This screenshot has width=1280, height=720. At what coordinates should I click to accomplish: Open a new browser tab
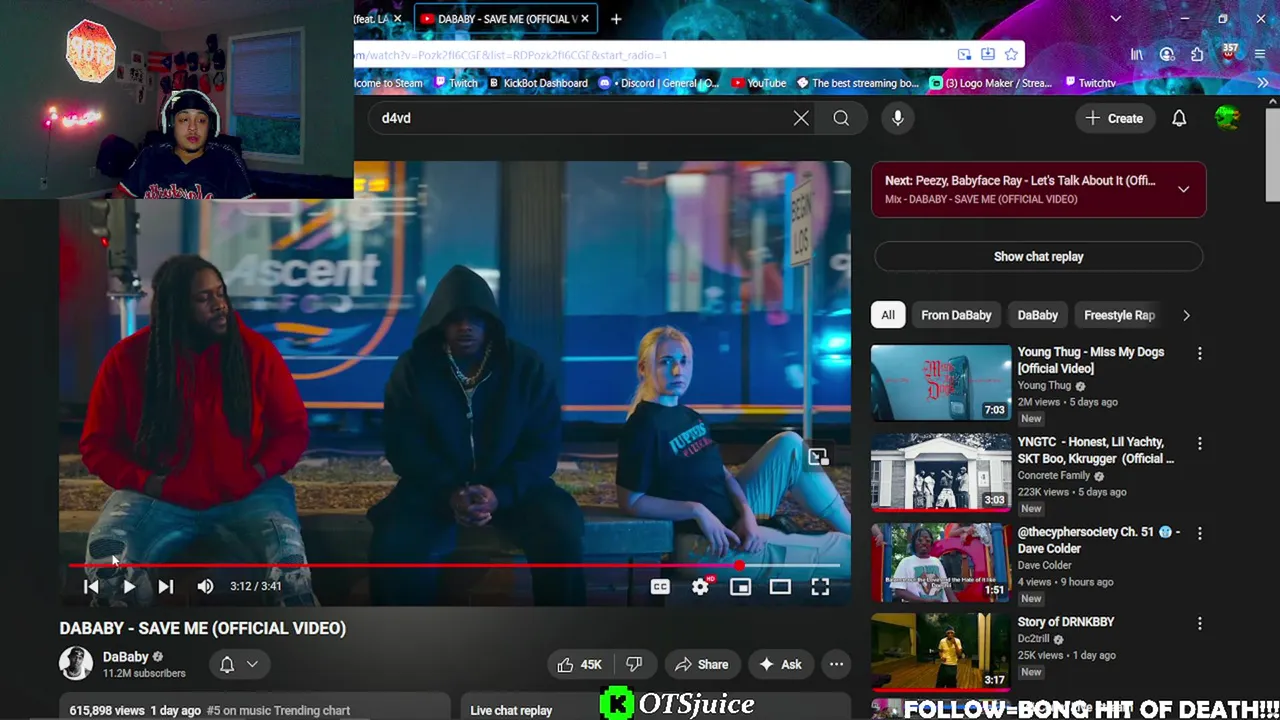pos(616,19)
